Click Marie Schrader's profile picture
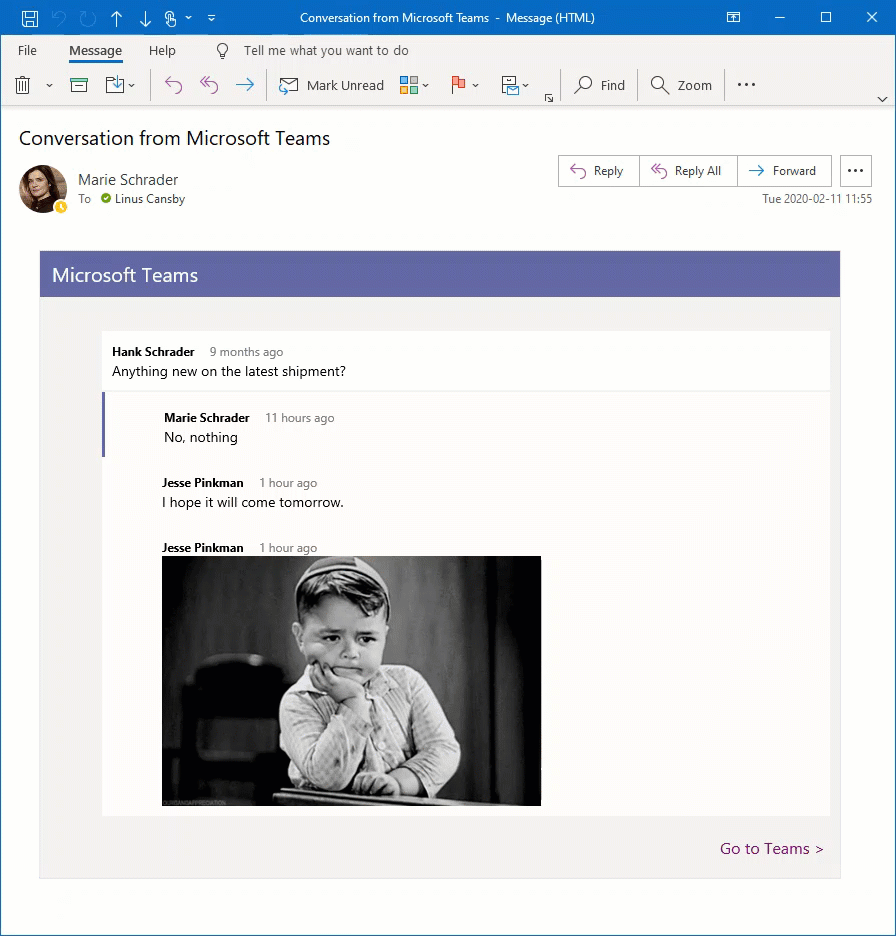This screenshot has width=896, height=936. pyautogui.click(x=43, y=189)
